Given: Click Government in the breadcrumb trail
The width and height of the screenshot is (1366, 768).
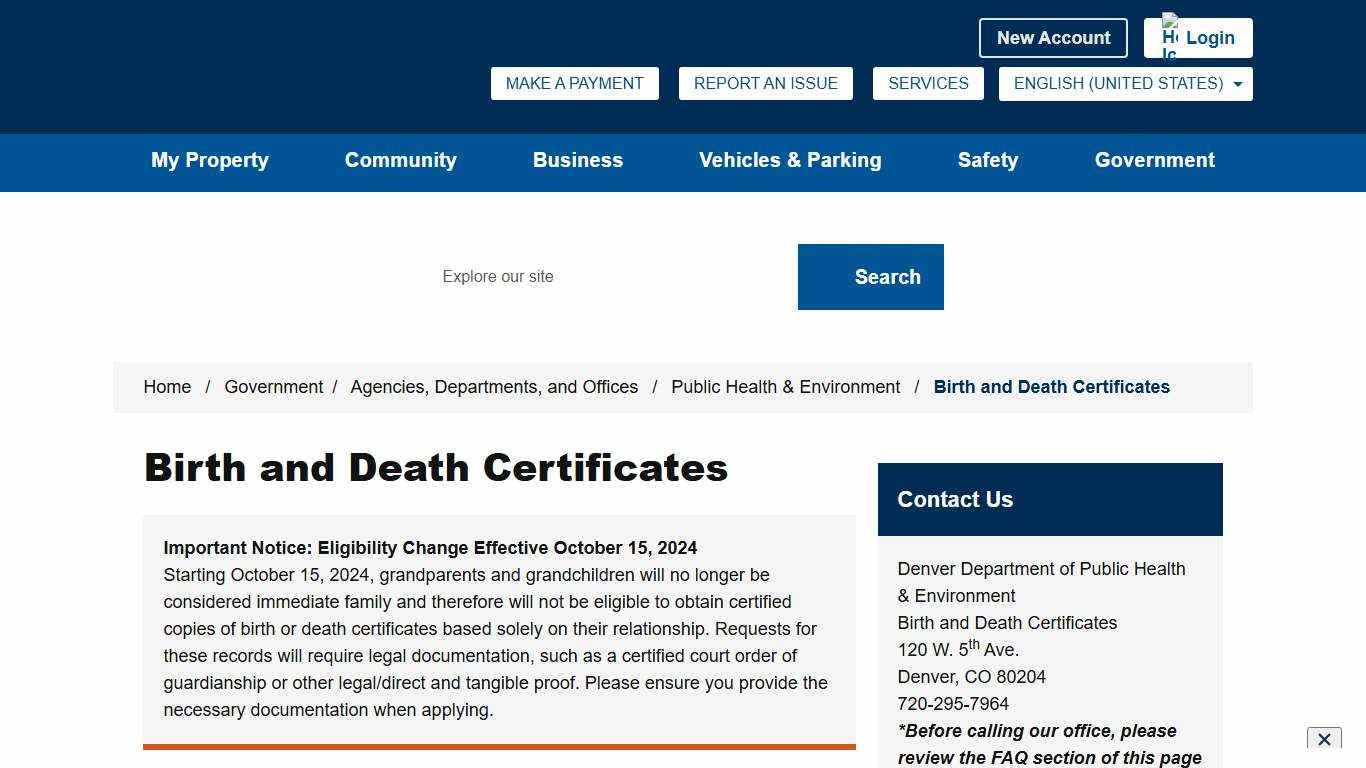Looking at the screenshot, I should (x=273, y=387).
